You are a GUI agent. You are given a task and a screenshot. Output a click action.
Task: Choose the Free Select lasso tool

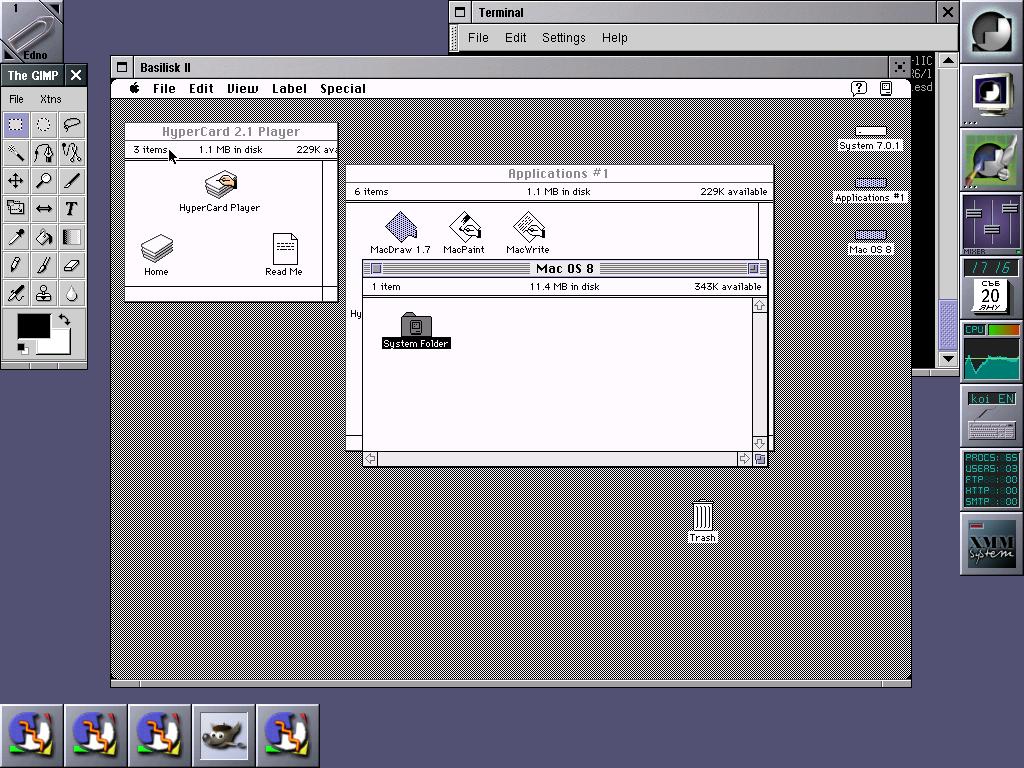72,124
